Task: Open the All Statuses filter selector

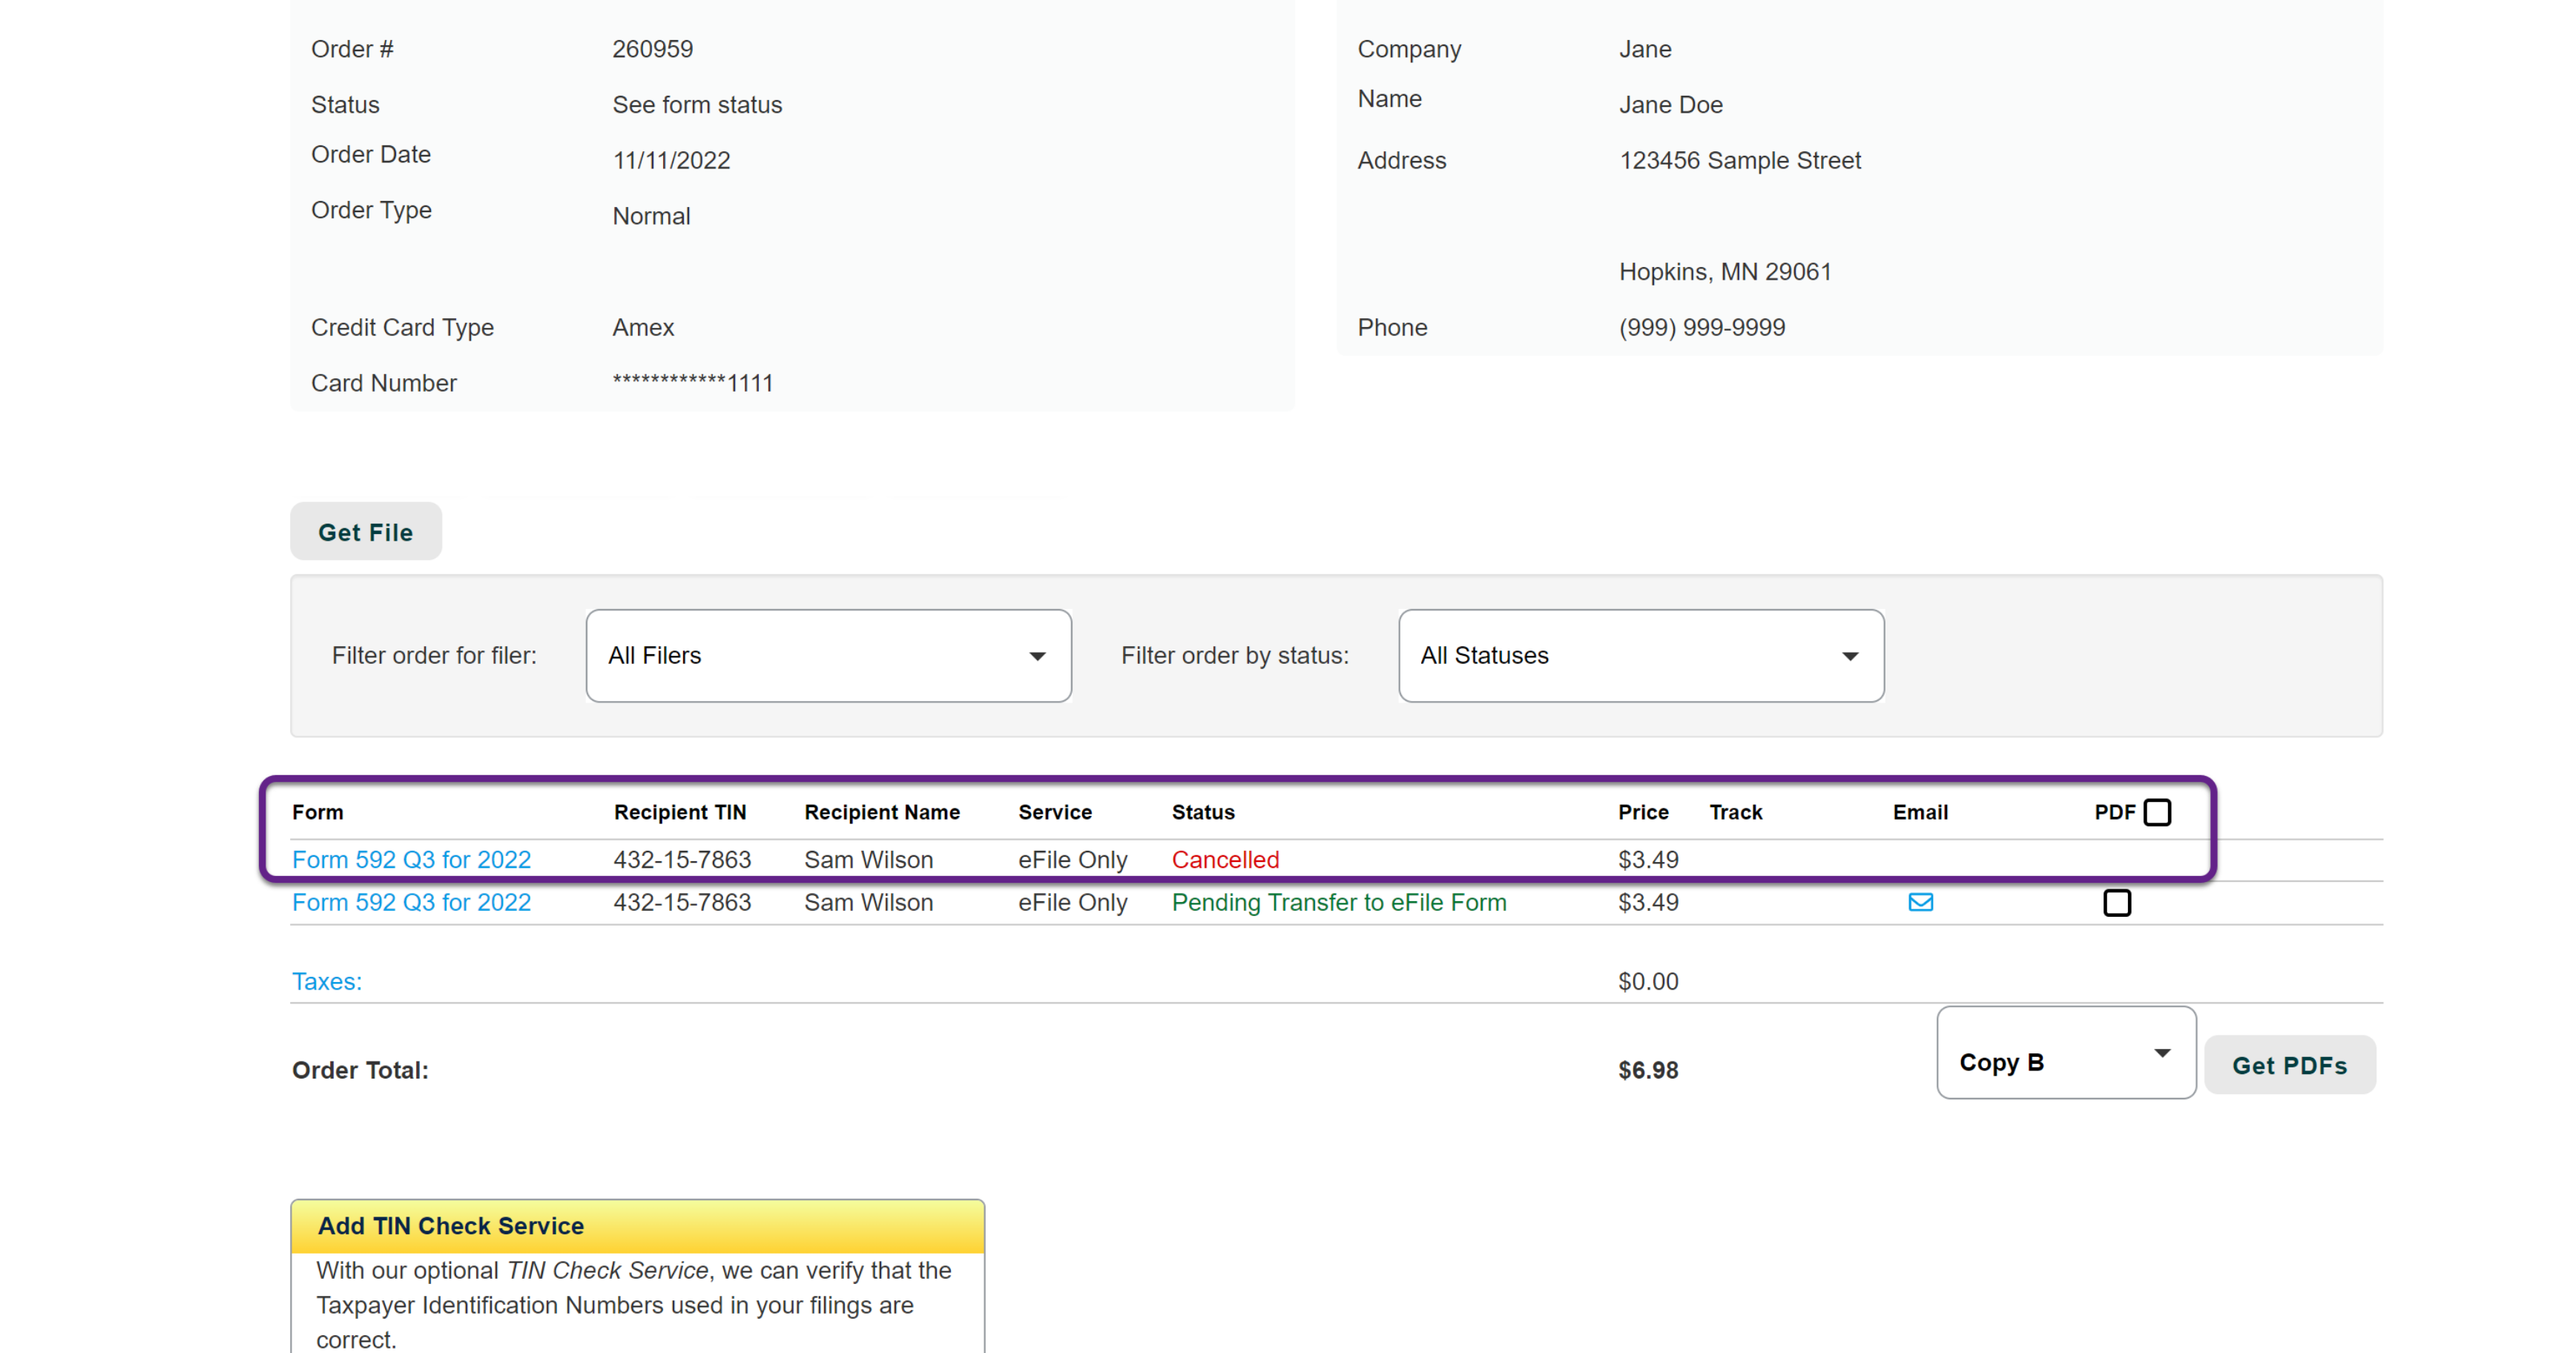Action: tap(1640, 656)
